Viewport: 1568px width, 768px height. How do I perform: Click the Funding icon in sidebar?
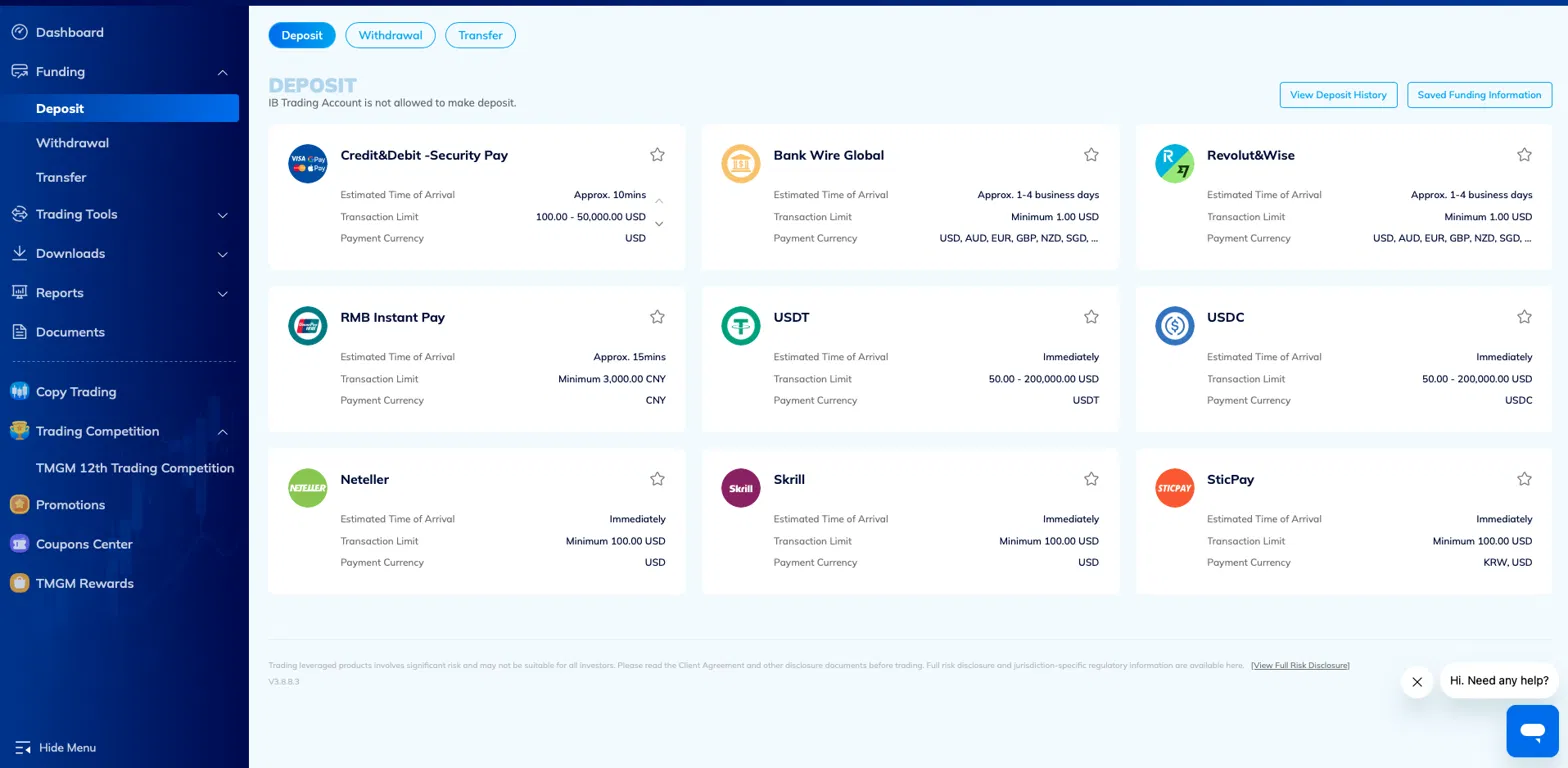click(x=19, y=72)
